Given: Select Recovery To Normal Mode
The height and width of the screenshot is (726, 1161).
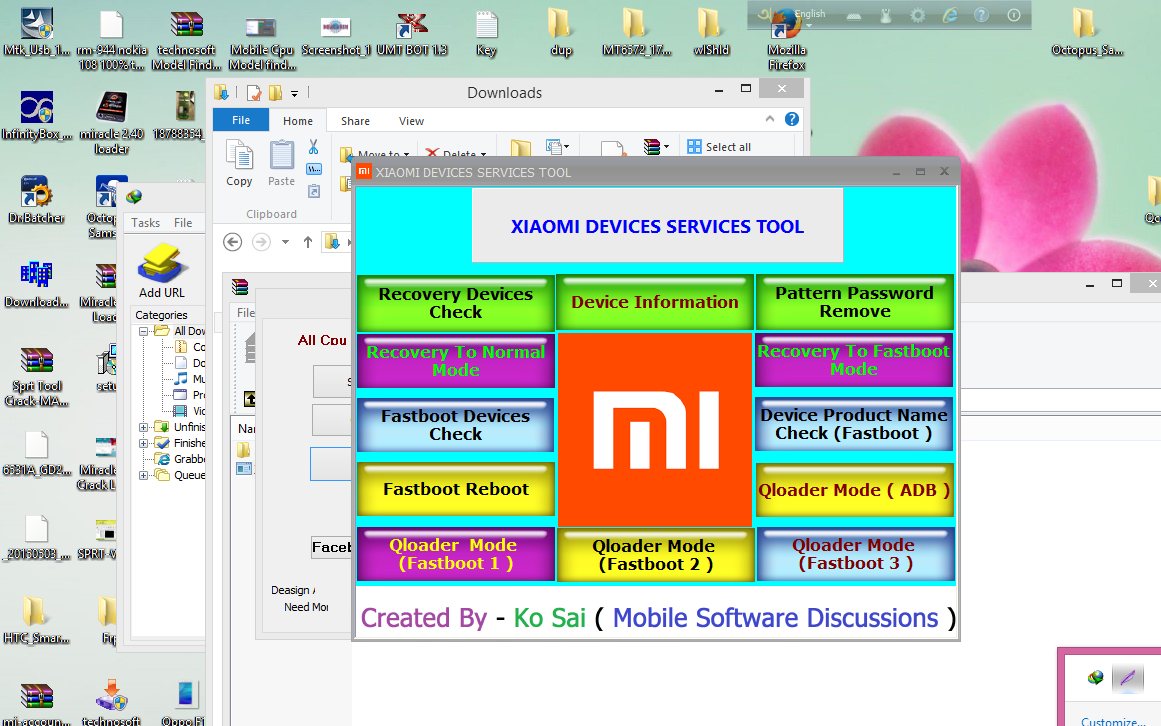Looking at the screenshot, I should click(455, 361).
